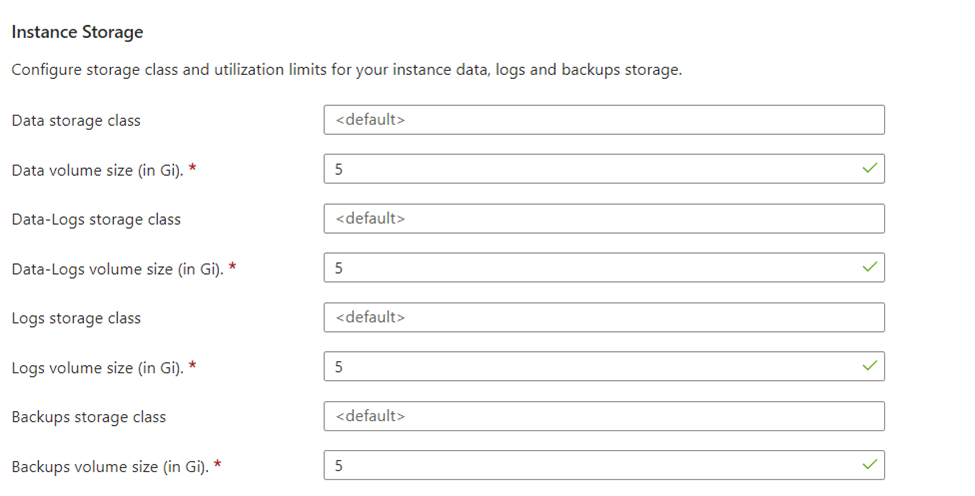Image resolution: width=975 pixels, height=496 pixels.
Task: Click the Backups volume size input
Action: (604, 466)
